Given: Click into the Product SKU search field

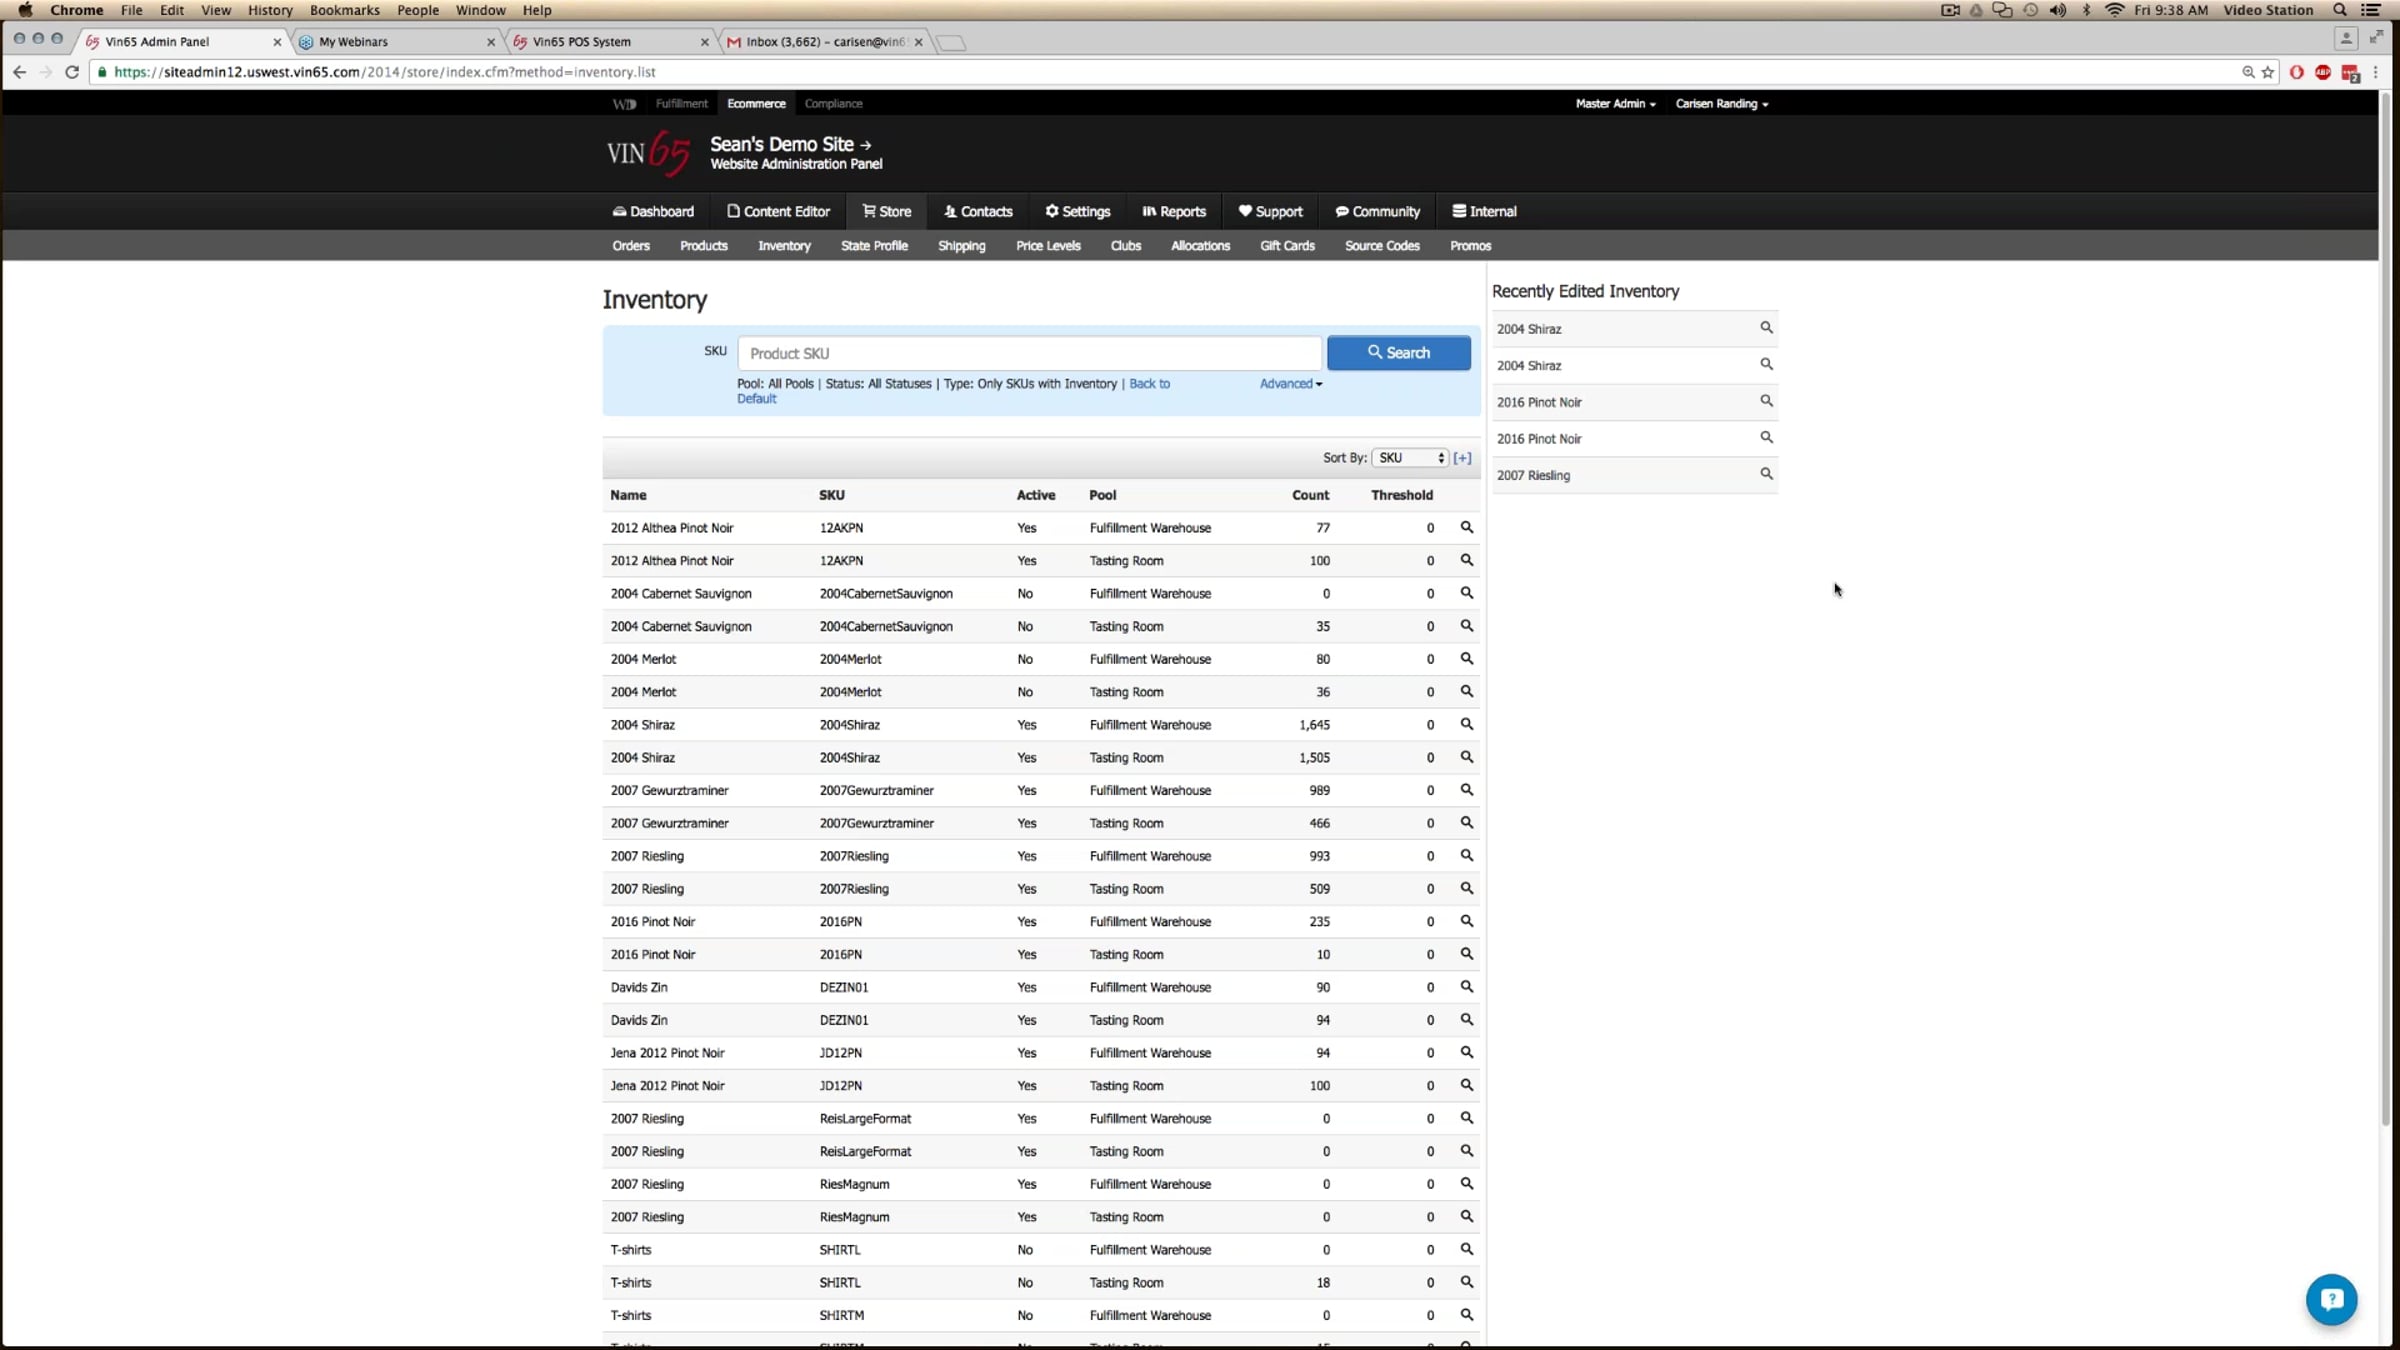Looking at the screenshot, I should [1028, 353].
